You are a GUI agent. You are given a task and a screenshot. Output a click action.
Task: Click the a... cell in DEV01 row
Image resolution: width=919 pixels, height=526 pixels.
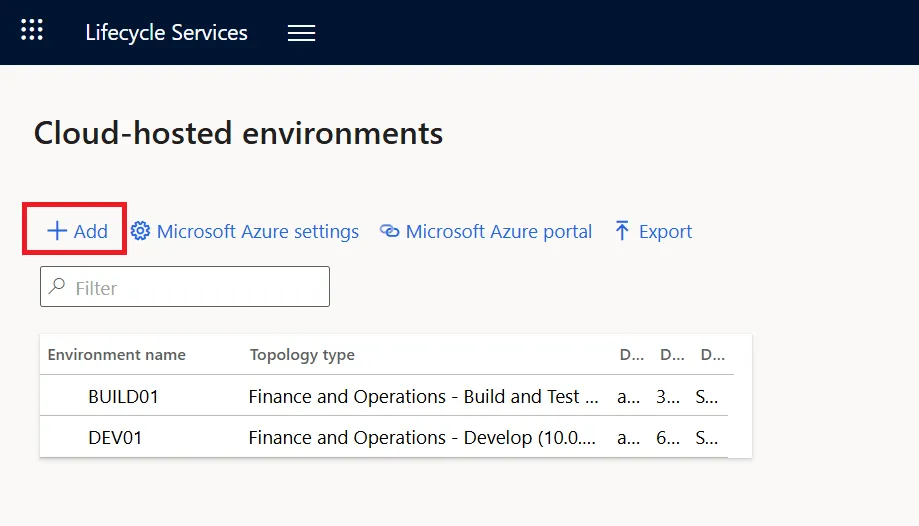[628, 438]
